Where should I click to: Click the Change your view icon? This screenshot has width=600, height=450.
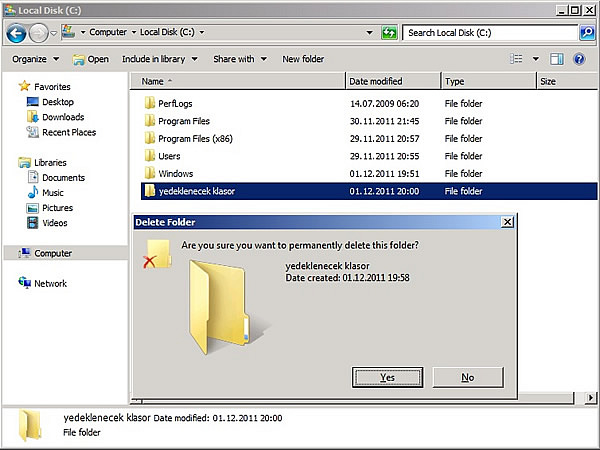tap(516, 59)
